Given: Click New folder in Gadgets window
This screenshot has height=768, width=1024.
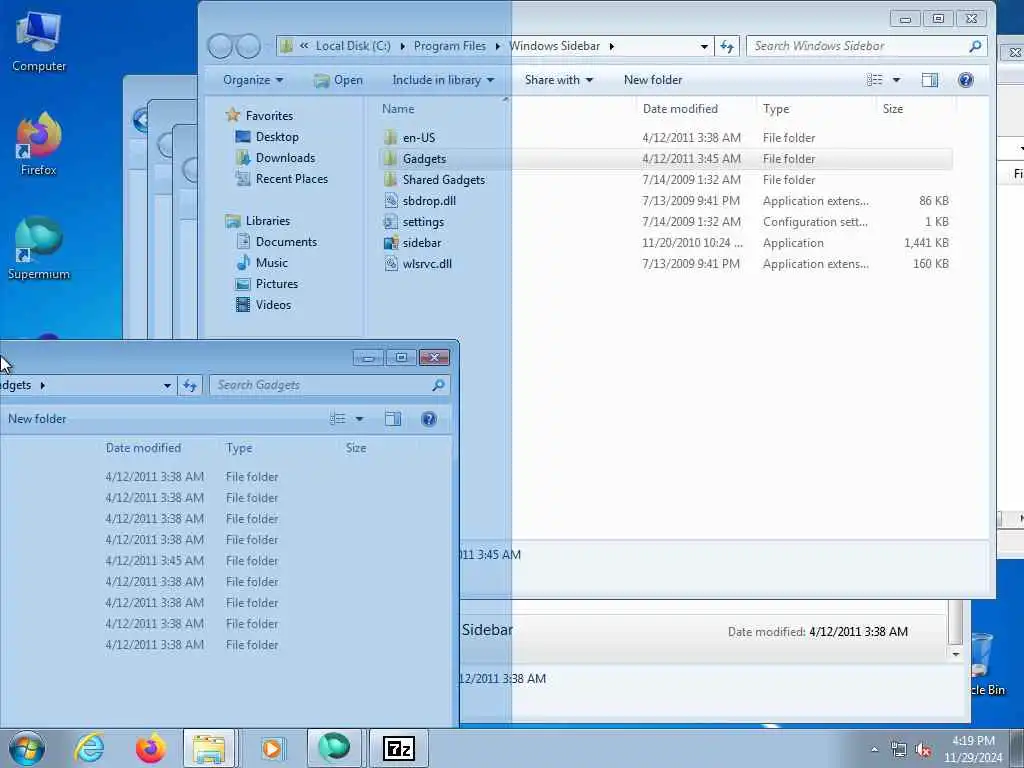Looking at the screenshot, I should coord(37,419).
